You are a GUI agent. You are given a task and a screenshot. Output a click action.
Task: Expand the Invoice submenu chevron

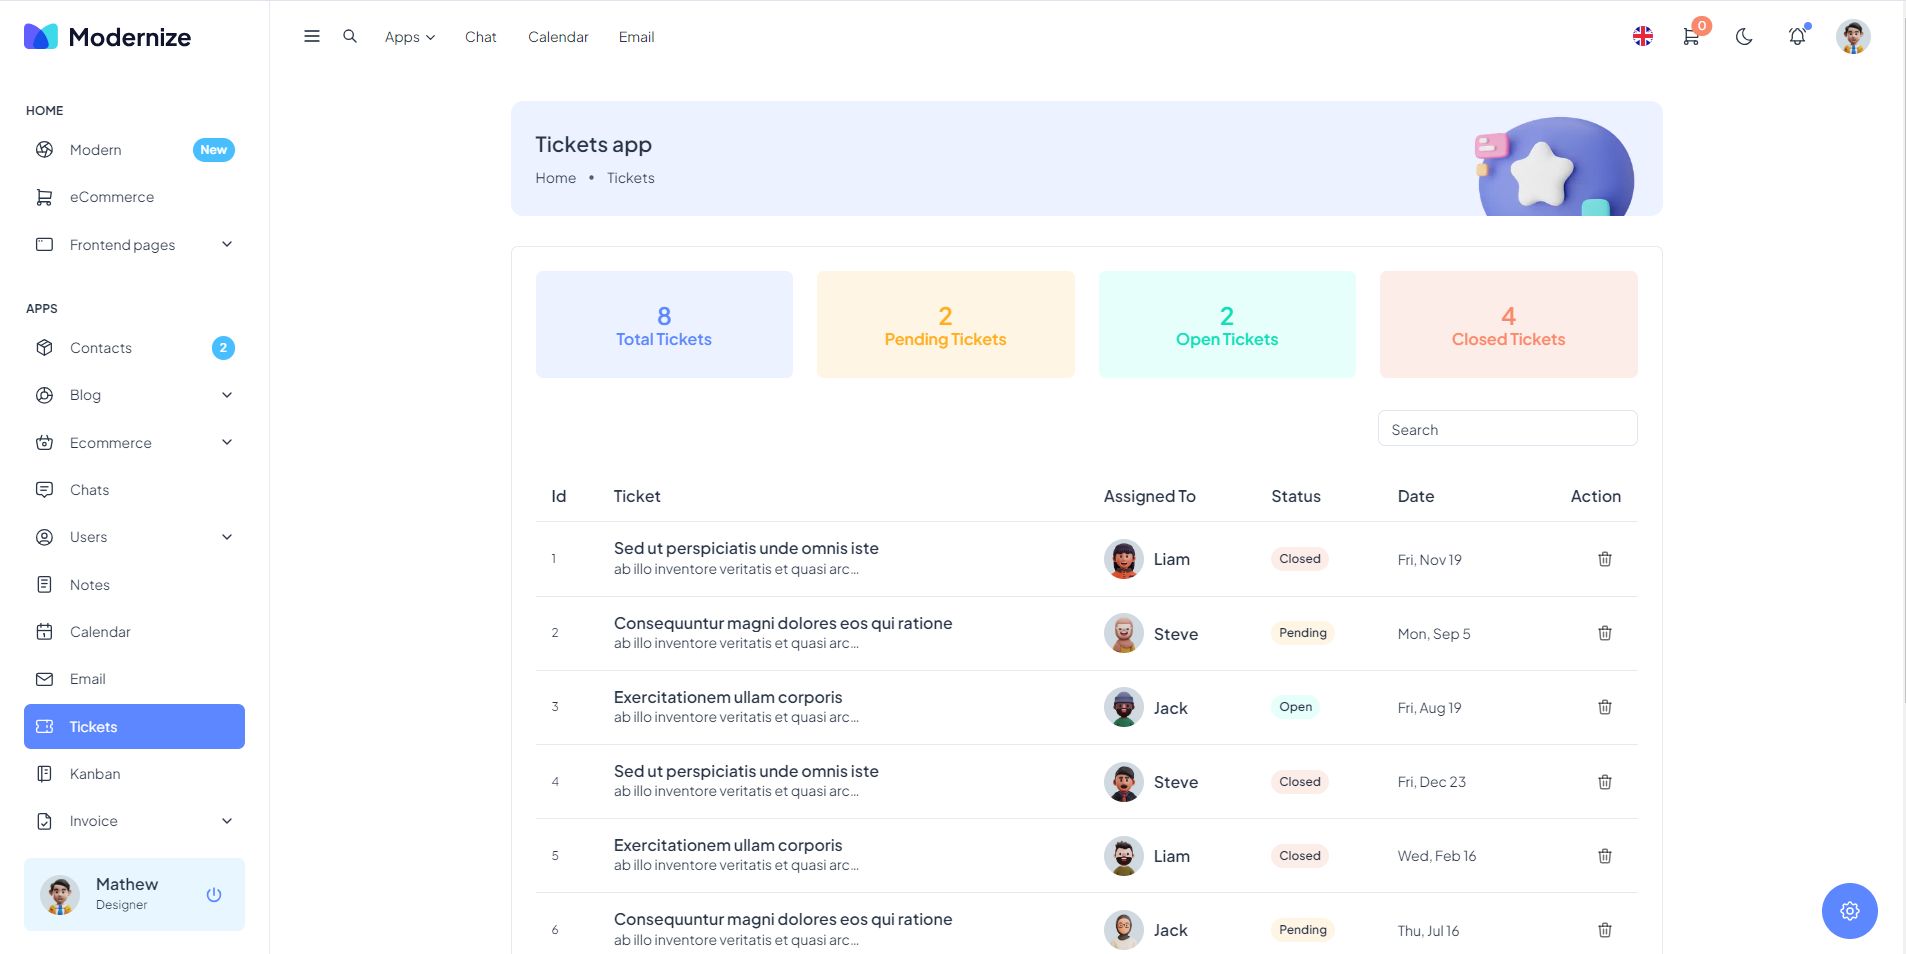(227, 821)
